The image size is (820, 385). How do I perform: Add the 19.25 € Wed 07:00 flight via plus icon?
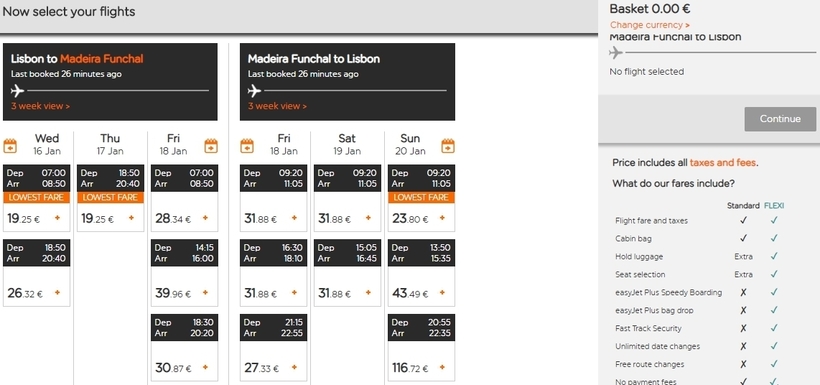(x=58, y=218)
